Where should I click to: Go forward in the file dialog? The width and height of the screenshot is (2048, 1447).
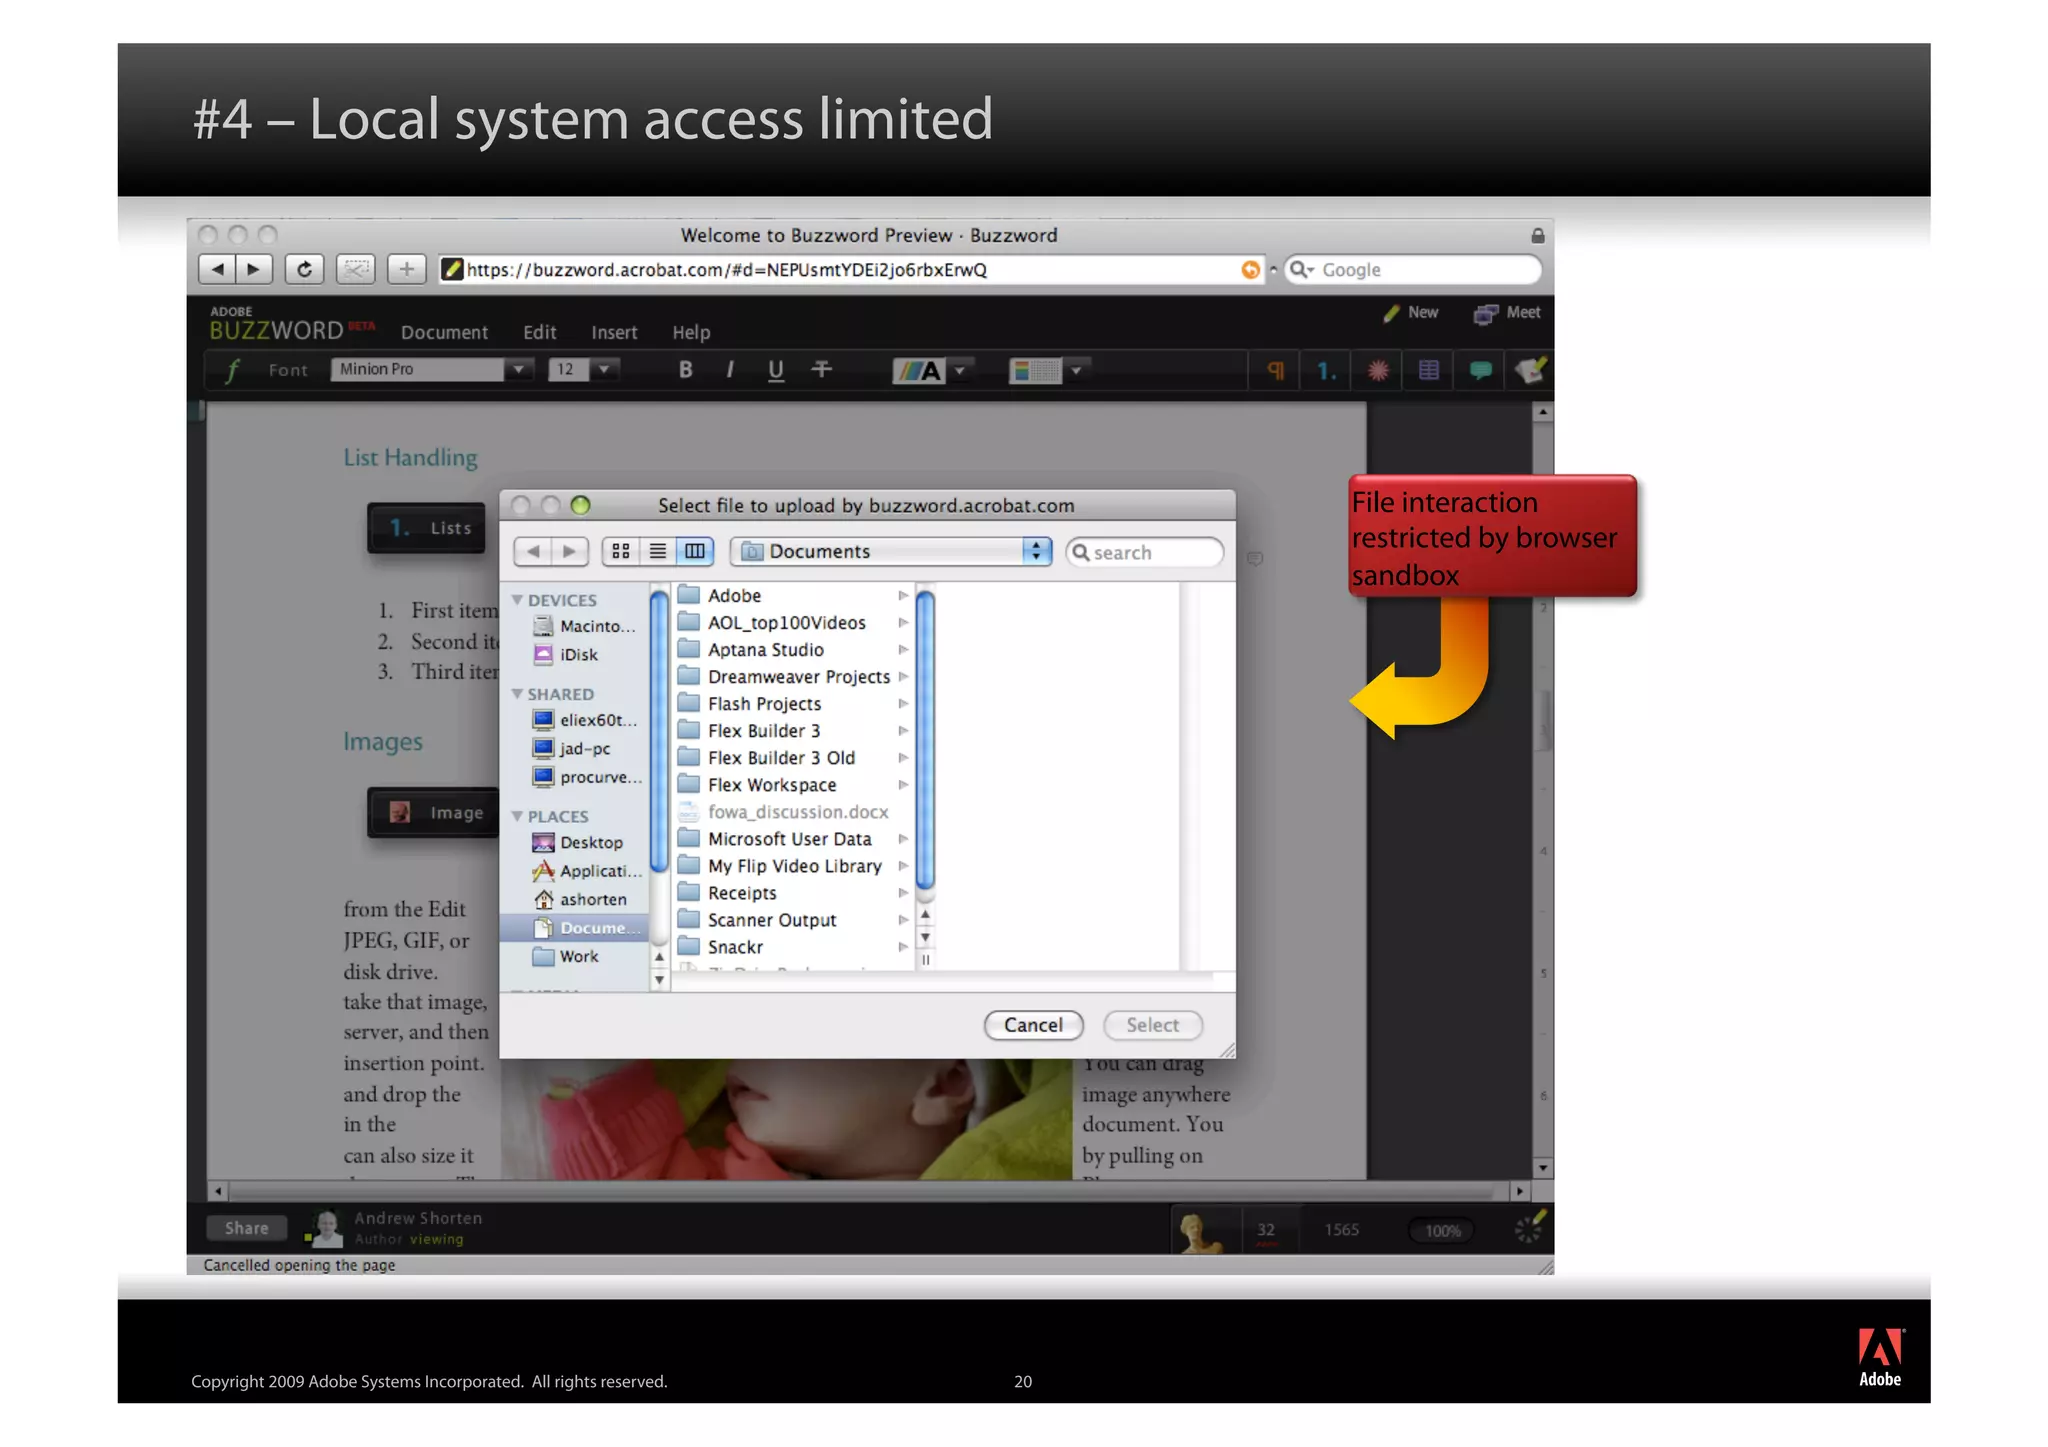pyautogui.click(x=568, y=551)
